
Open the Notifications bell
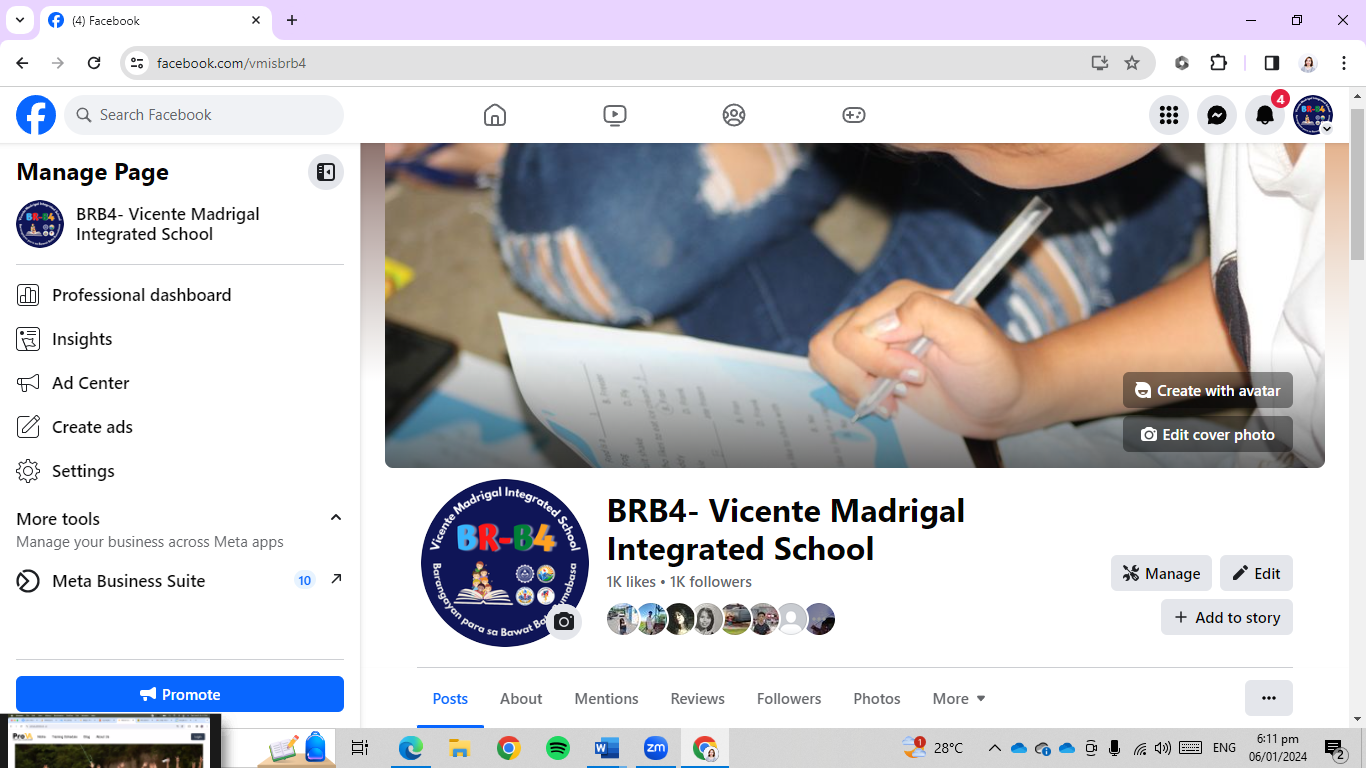[x=1264, y=114]
